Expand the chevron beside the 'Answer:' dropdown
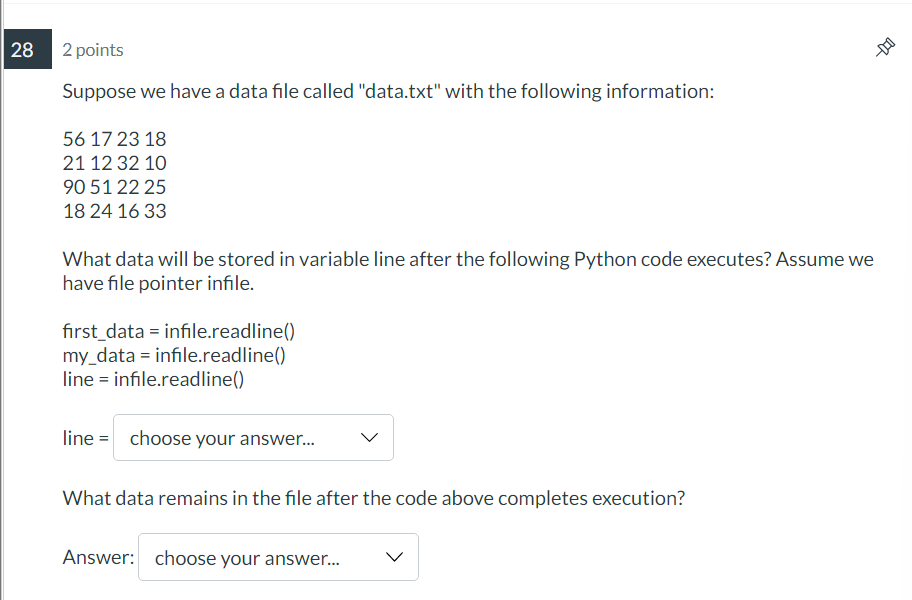 tap(394, 557)
